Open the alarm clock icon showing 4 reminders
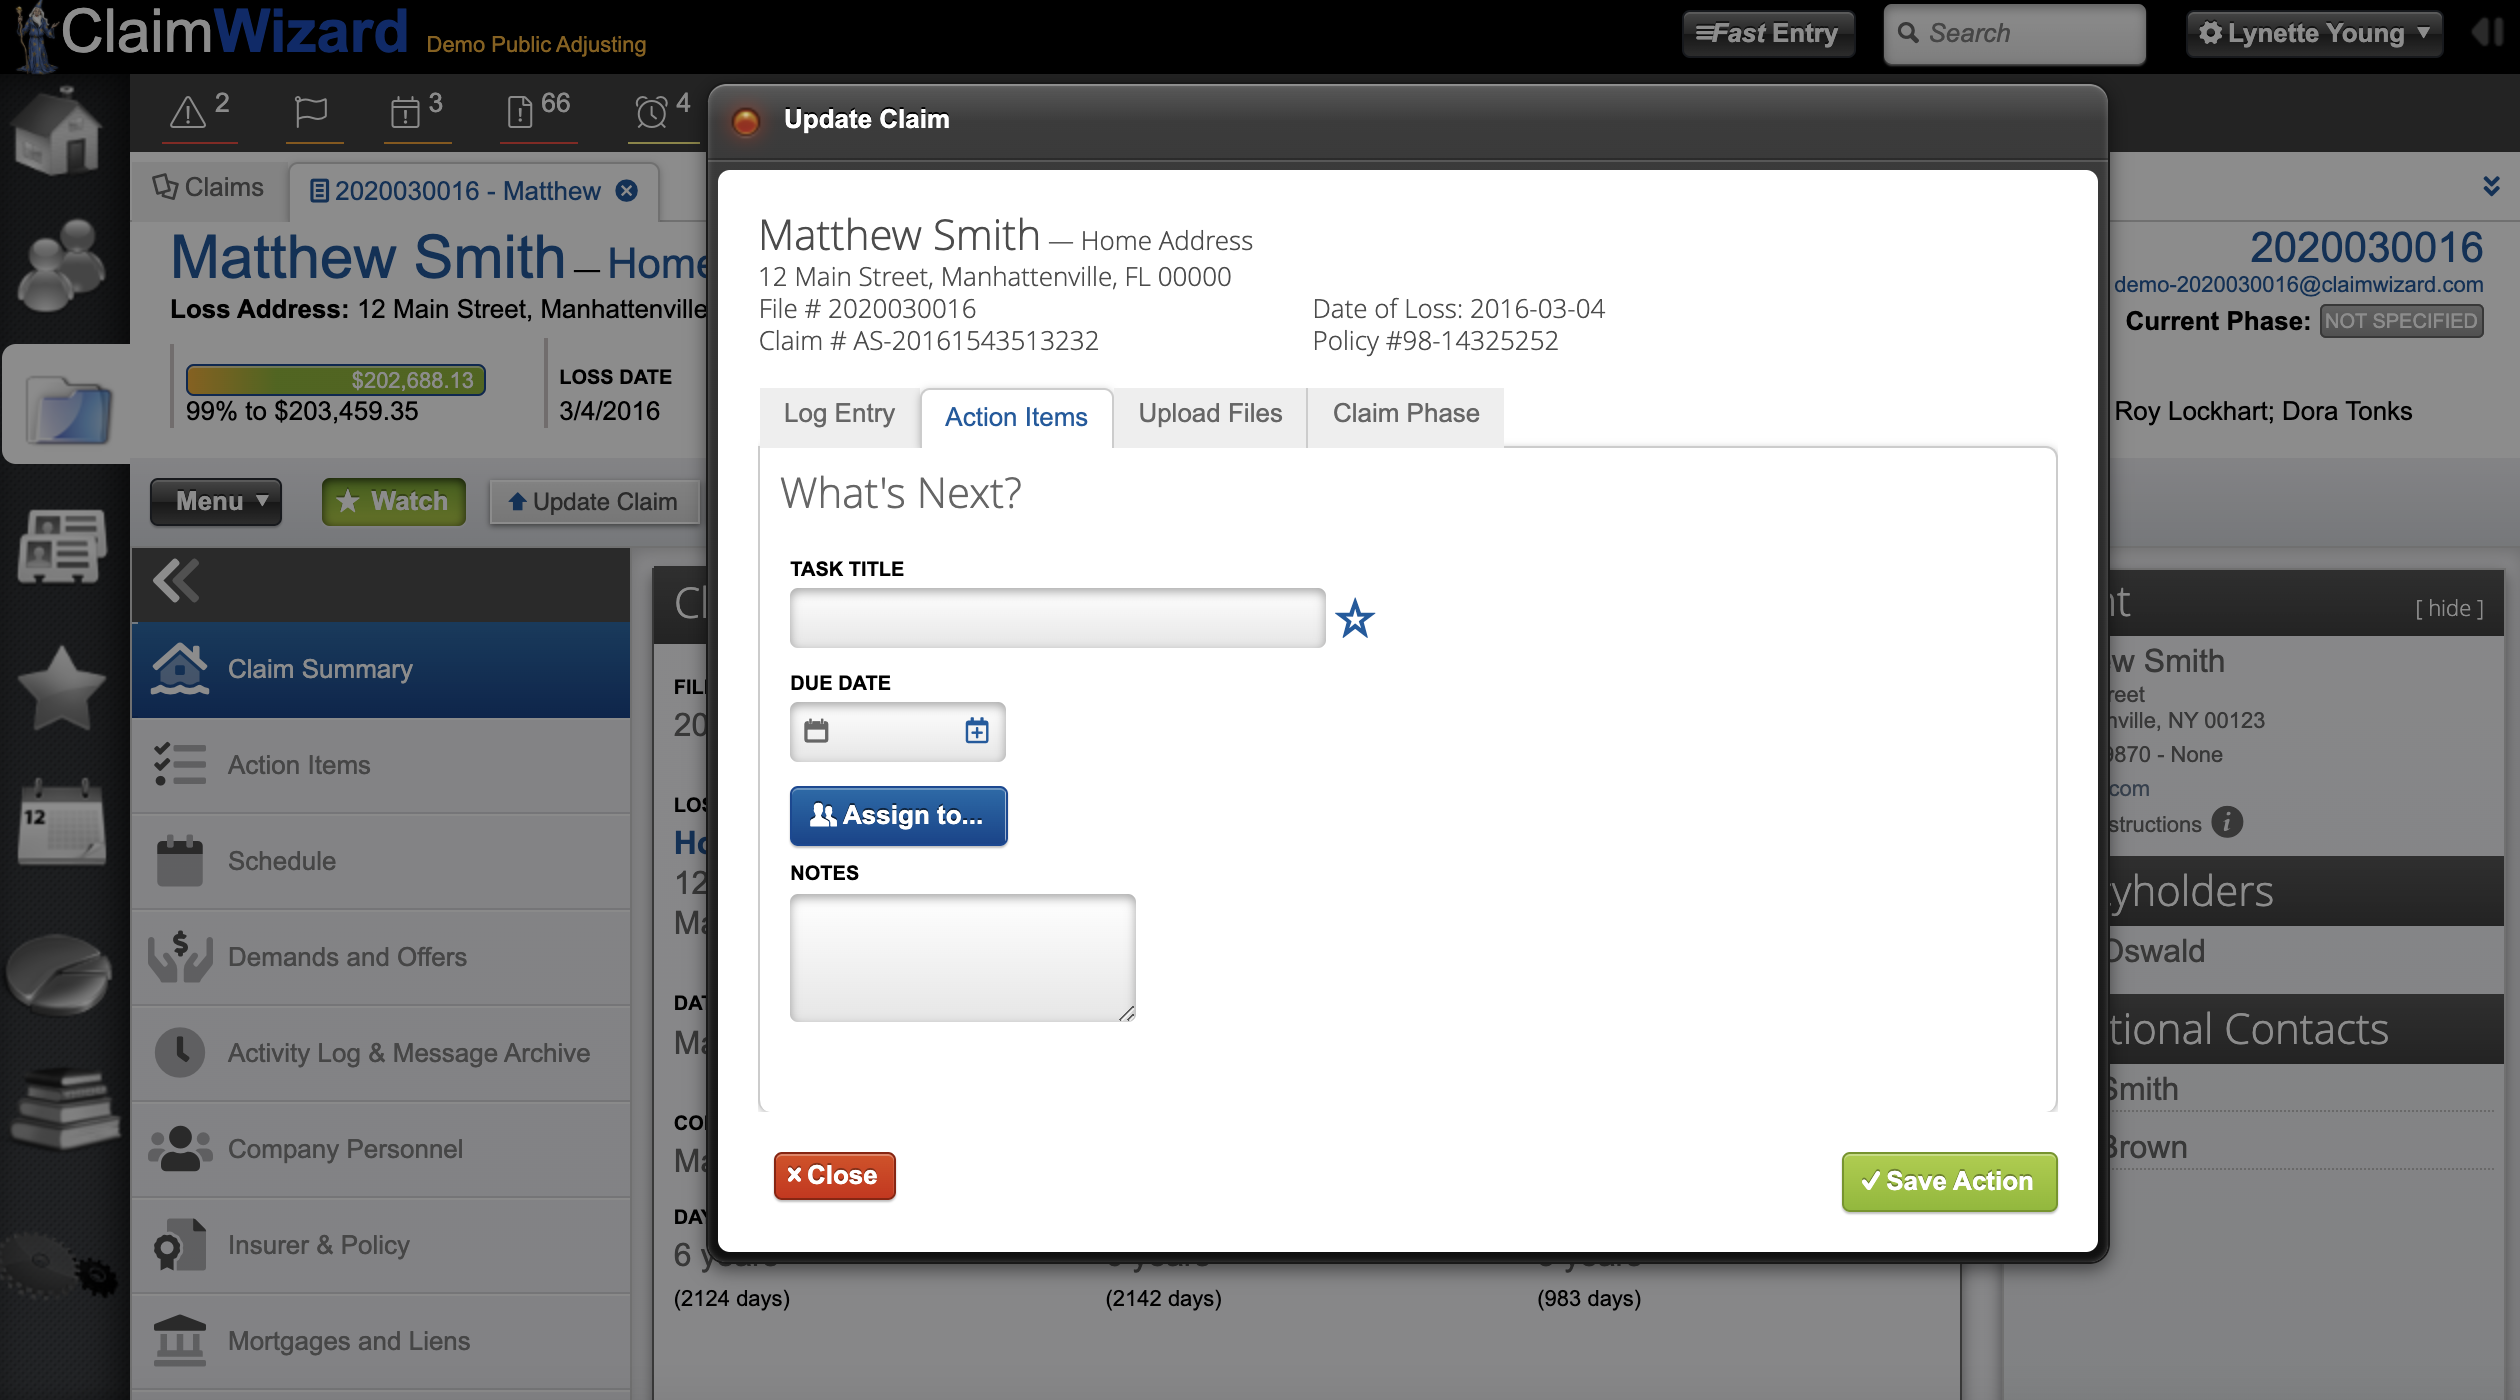This screenshot has width=2520, height=1400. [x=652, y=112]
